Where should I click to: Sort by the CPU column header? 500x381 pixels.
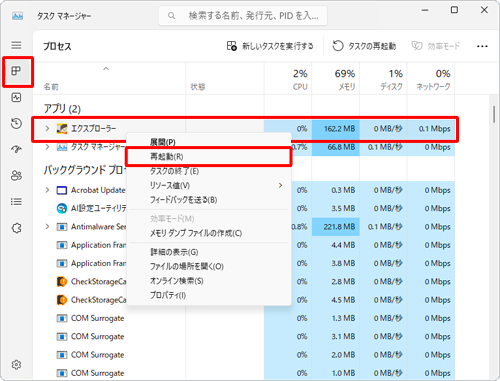pos(288,79)
